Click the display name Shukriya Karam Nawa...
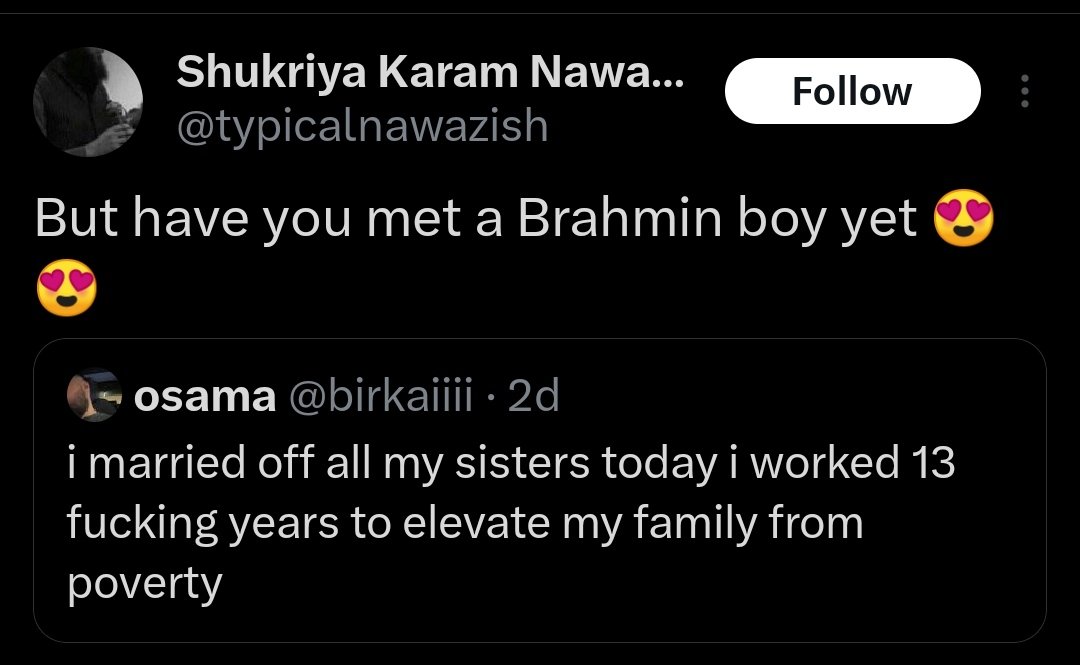Image resolution: width=1080 pixels, height=665 pixels. (x=431, y=70)
